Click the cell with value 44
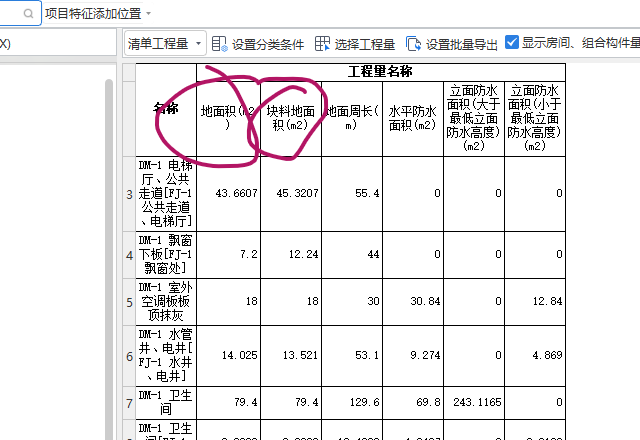The height and width of the screenshot is (440, 640). (x=352, y=255)
